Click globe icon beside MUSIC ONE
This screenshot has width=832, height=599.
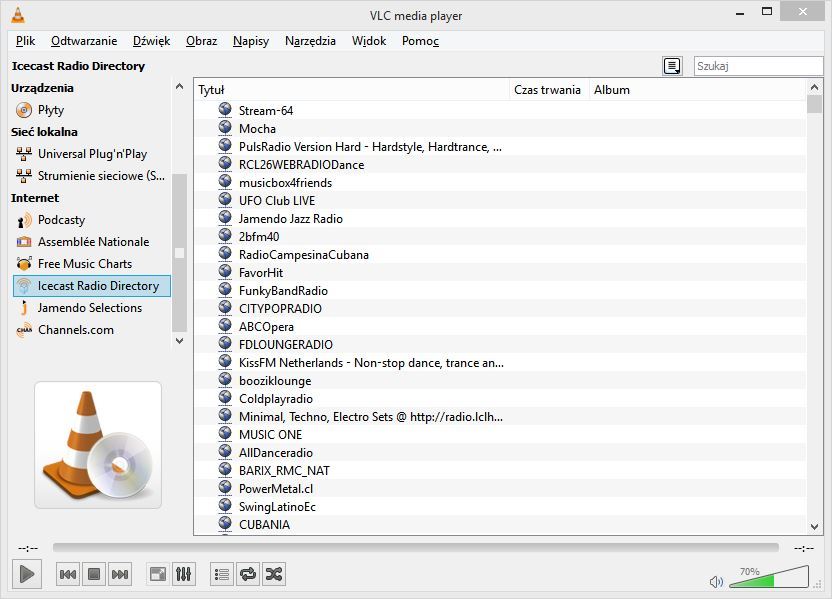click(225, 434)
